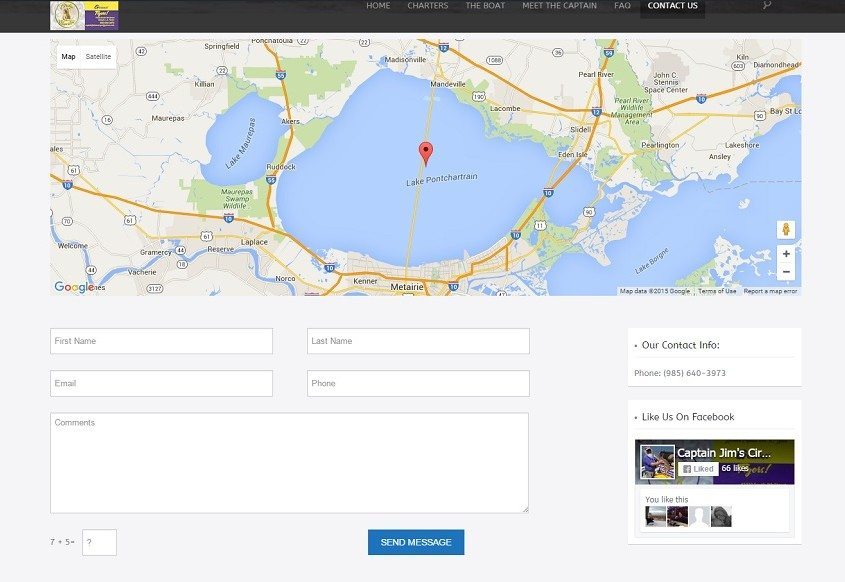845x582 pixels.
Task: Click Madisonville label on map
Action: [406, 60]
